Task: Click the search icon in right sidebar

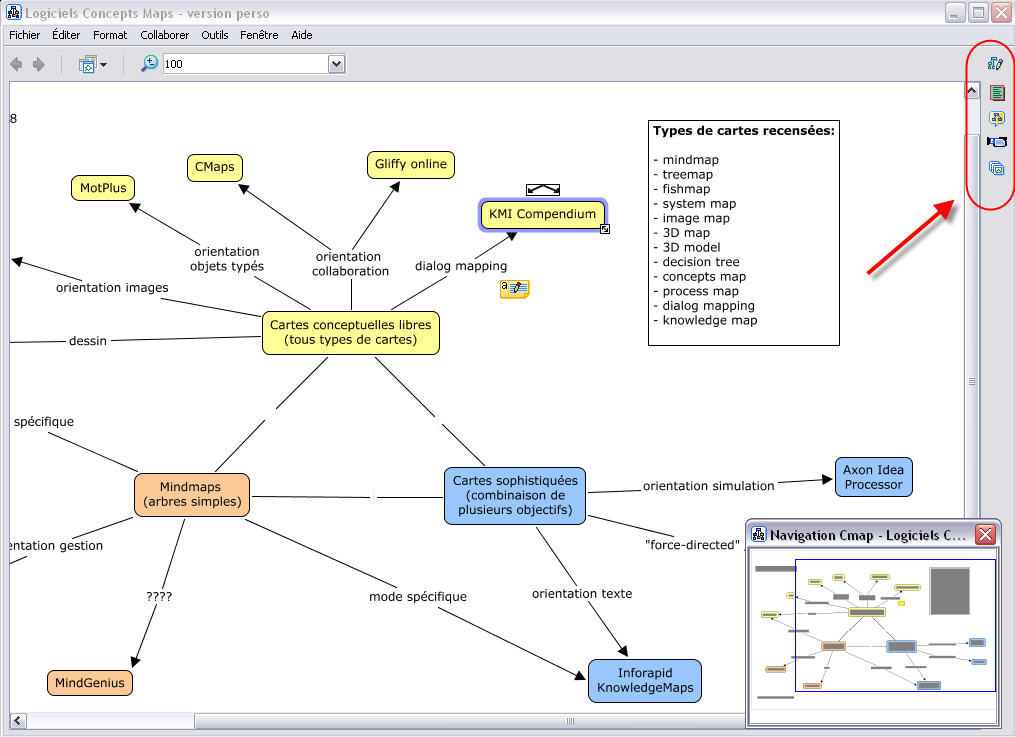Action: point(996,118)
